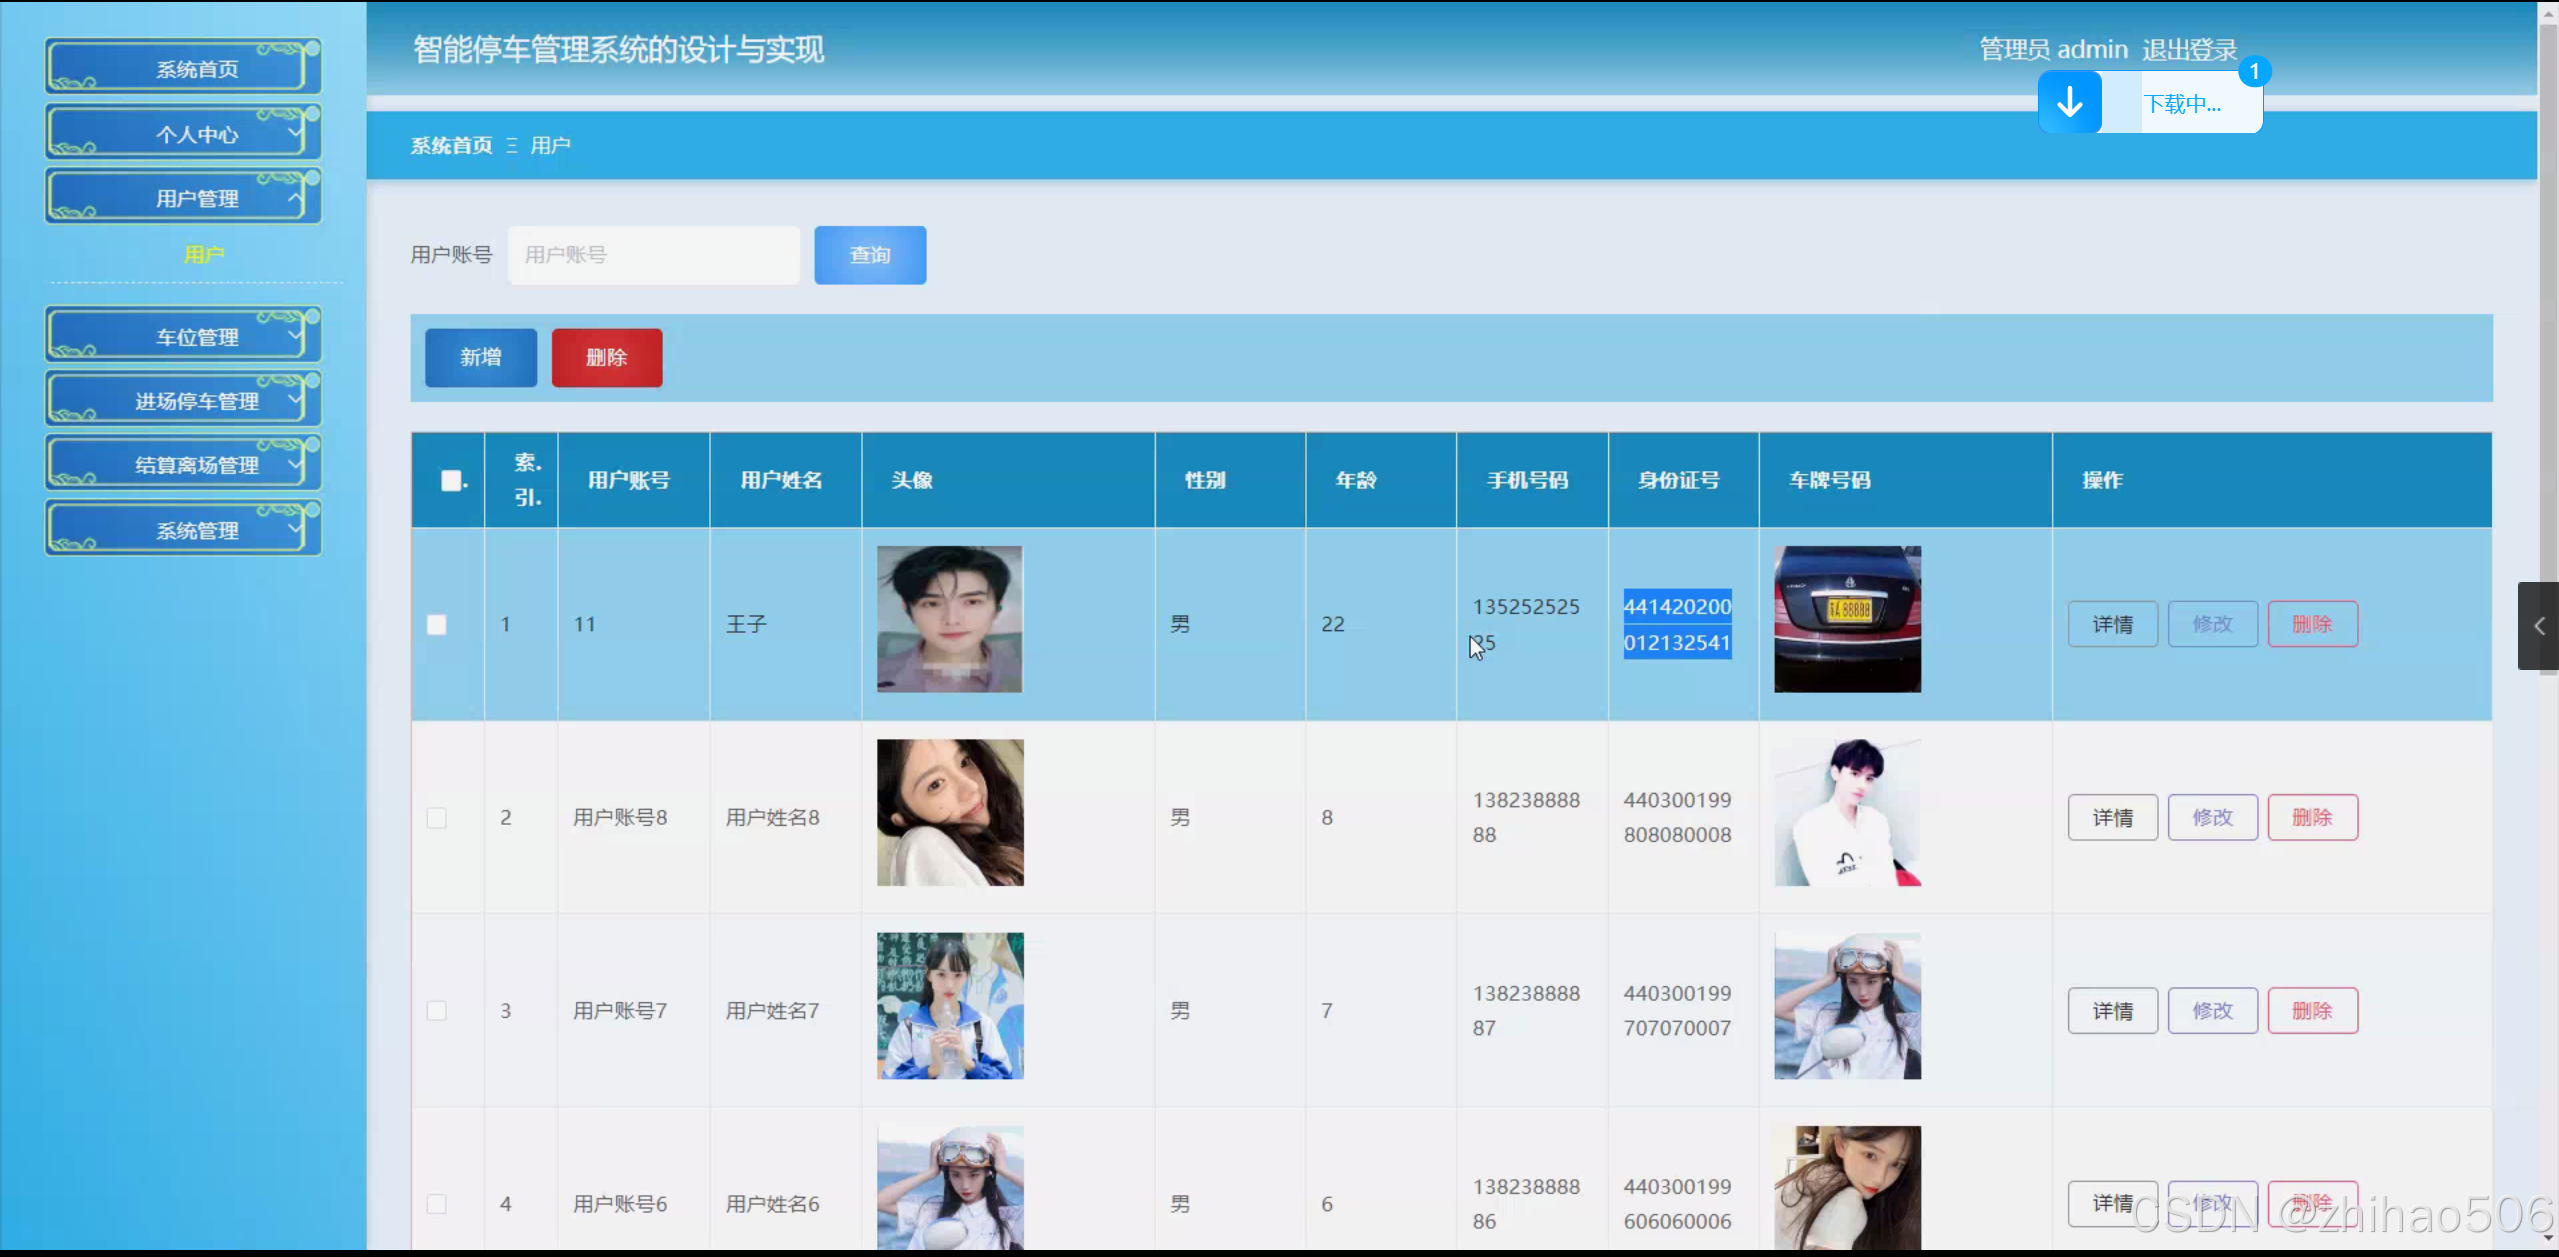Open avatar photo of user 王子
2559x1257 pixels.
[x=949, y=619]
